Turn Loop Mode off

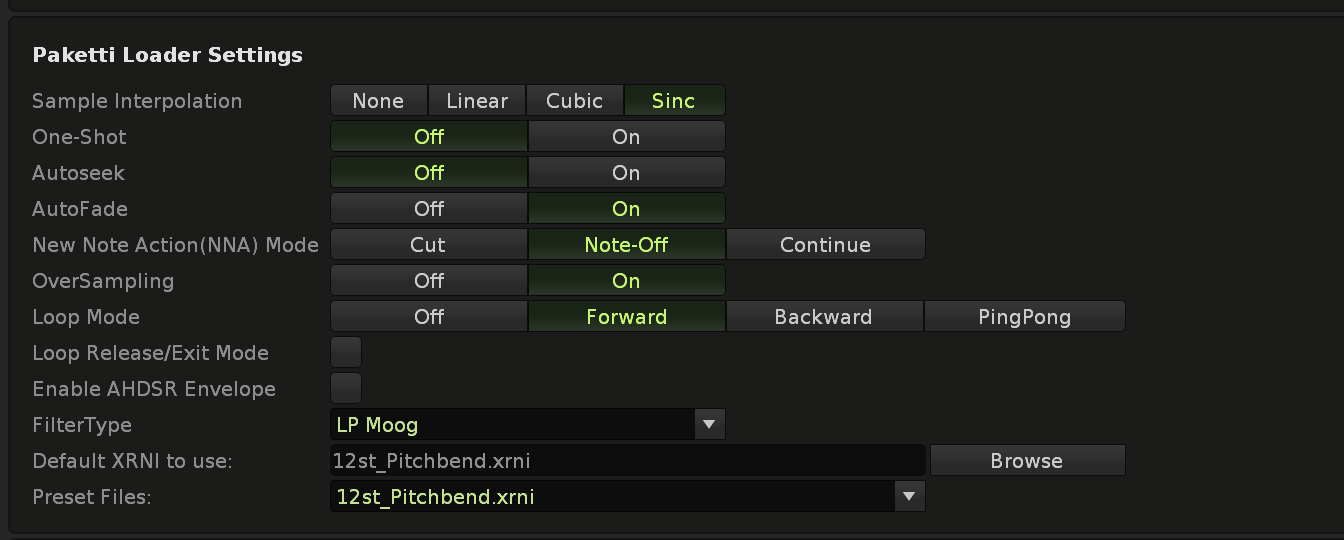(429, 317)
